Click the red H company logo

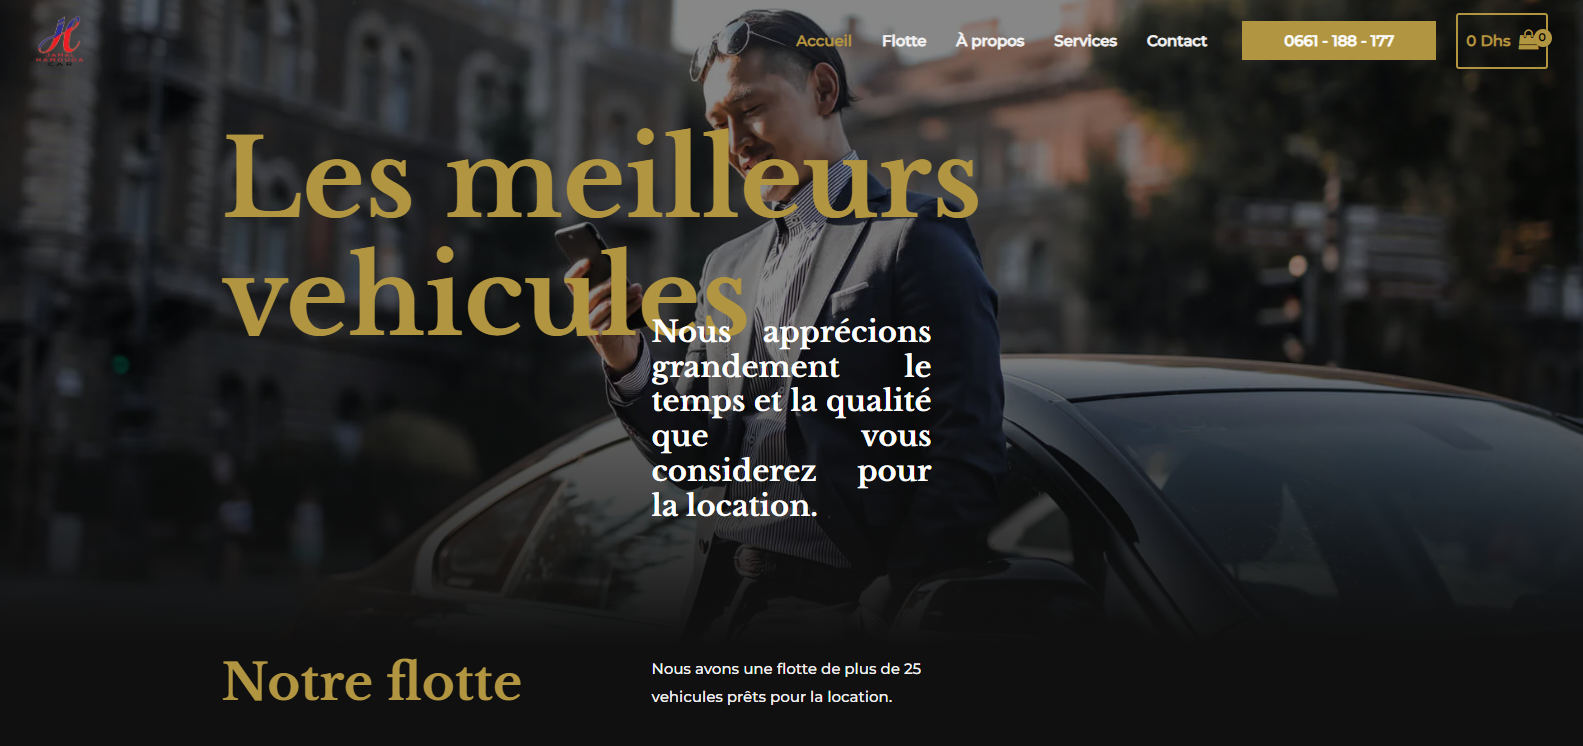tap(60, 41)
